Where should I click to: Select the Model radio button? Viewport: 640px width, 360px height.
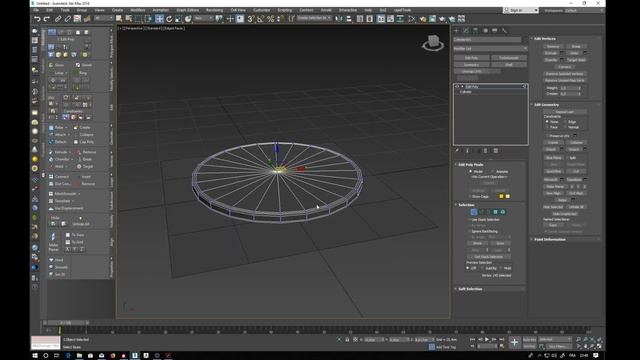(x=471, y=171)
